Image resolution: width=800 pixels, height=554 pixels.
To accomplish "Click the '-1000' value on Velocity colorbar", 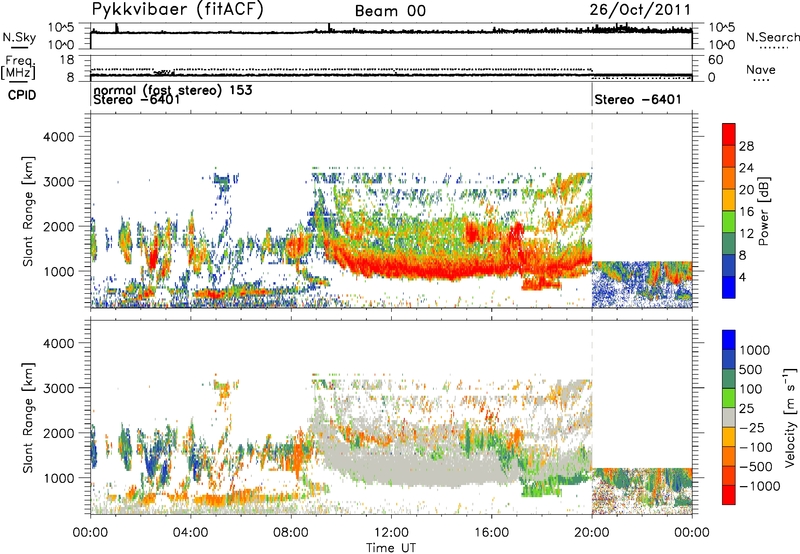I will [x=760, y=486].
